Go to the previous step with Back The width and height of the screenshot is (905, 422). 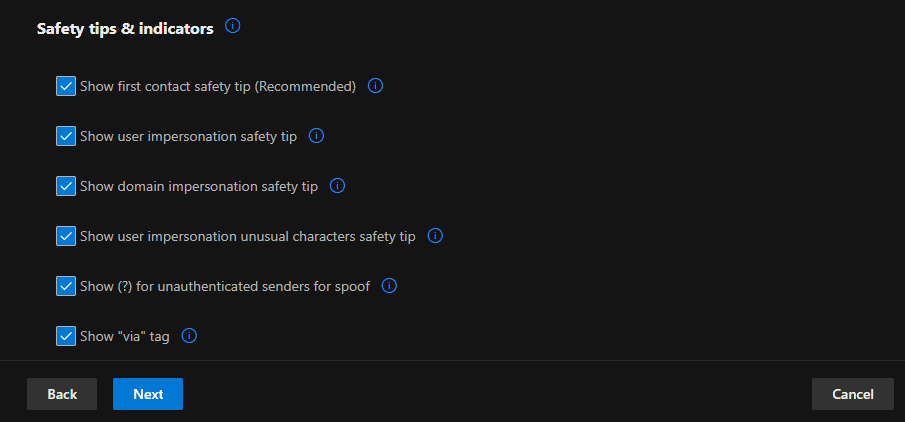click(x=62, y=394)
